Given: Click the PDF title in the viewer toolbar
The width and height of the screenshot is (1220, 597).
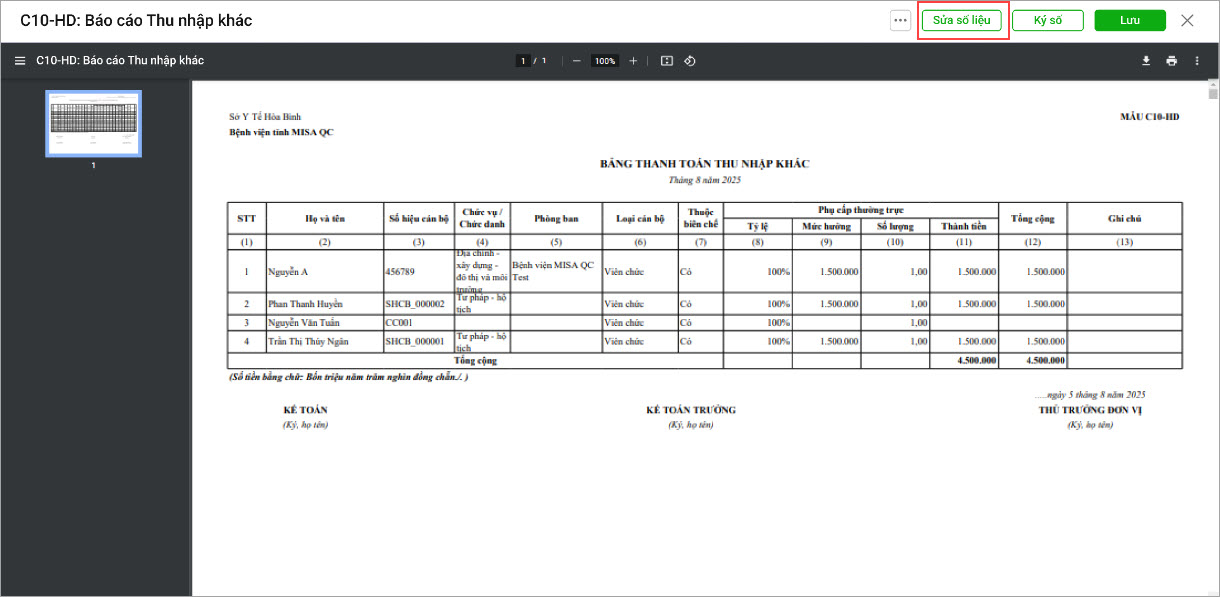Looking at the screenshot, I should [120, 61].
